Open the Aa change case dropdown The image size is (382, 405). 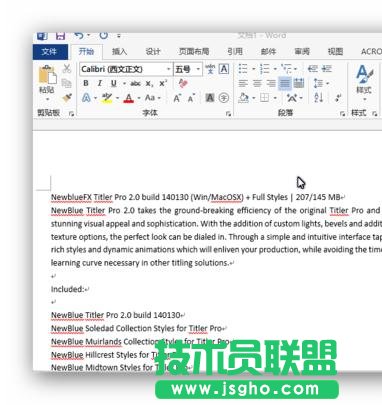153,98
